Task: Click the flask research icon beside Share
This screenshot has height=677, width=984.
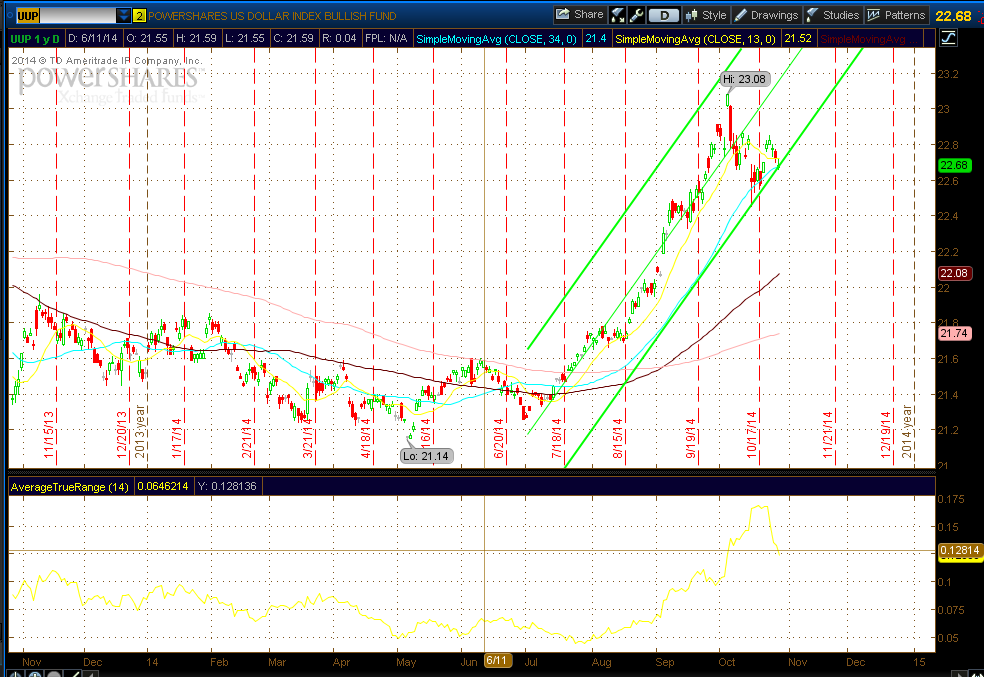Action: pyautogui.click(x=618, y=15)
